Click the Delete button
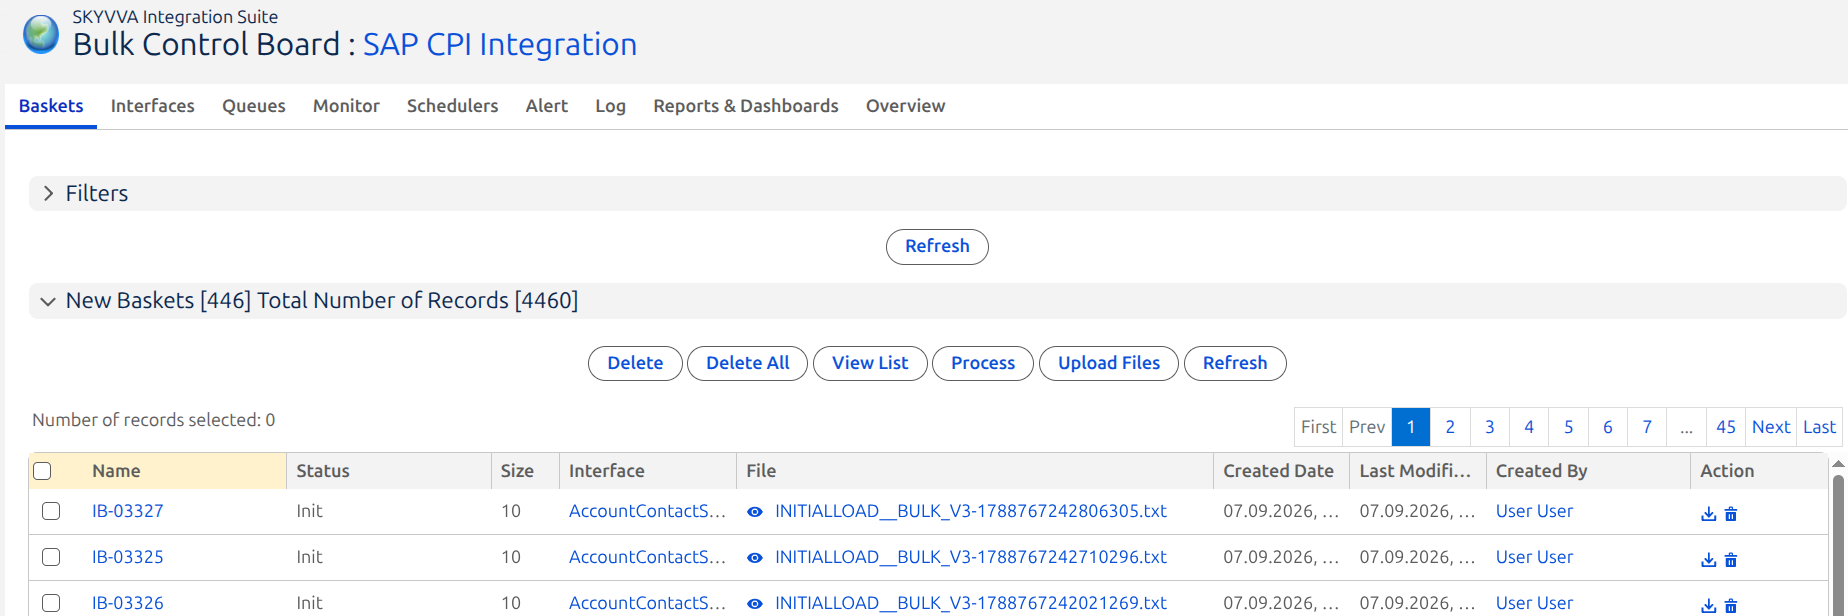This screenshot has width=1848, height=616. coord(635,363)
